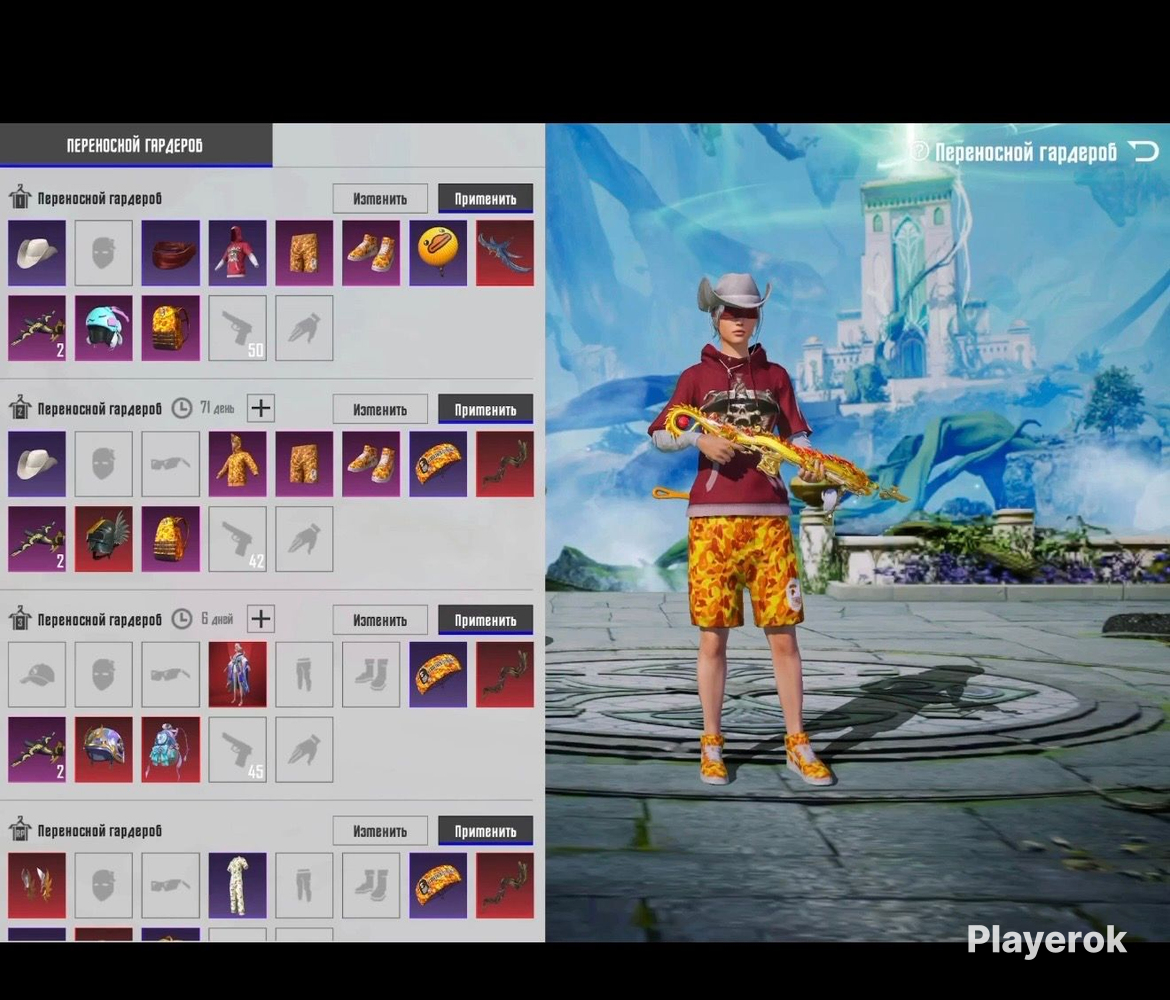Select the dark winged helmet item
1170x1000 pixels.
click(x=104, y=540)
